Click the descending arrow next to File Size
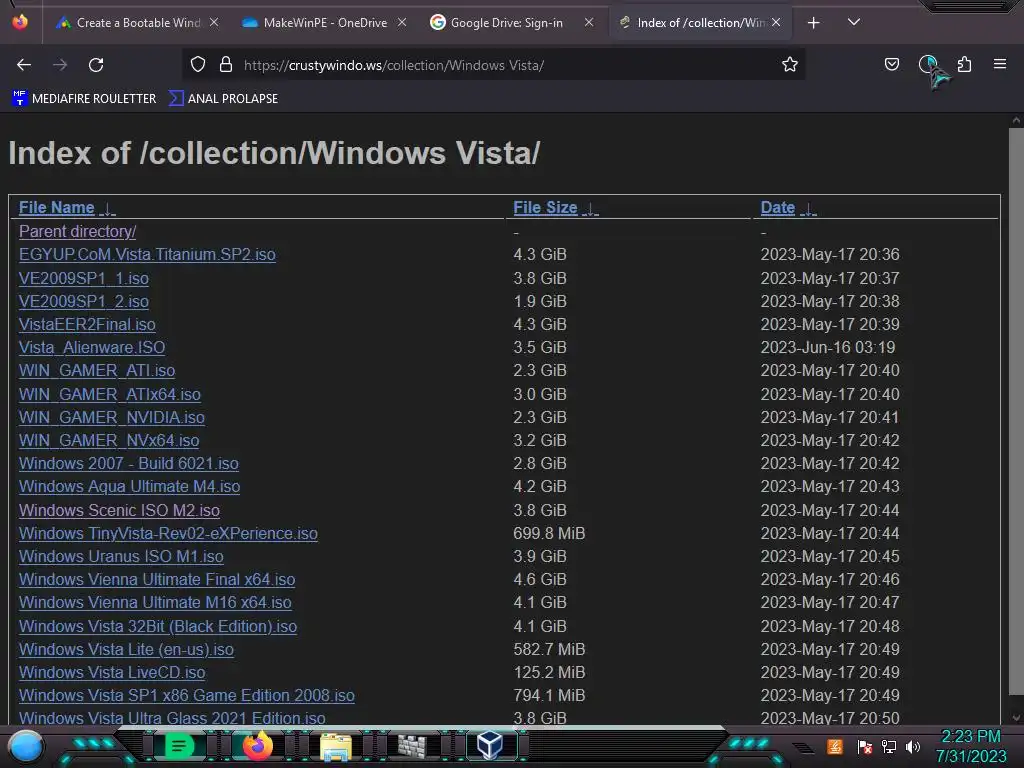The height and width of the screenshot is (768, 1024). click(x=590, y=209)
